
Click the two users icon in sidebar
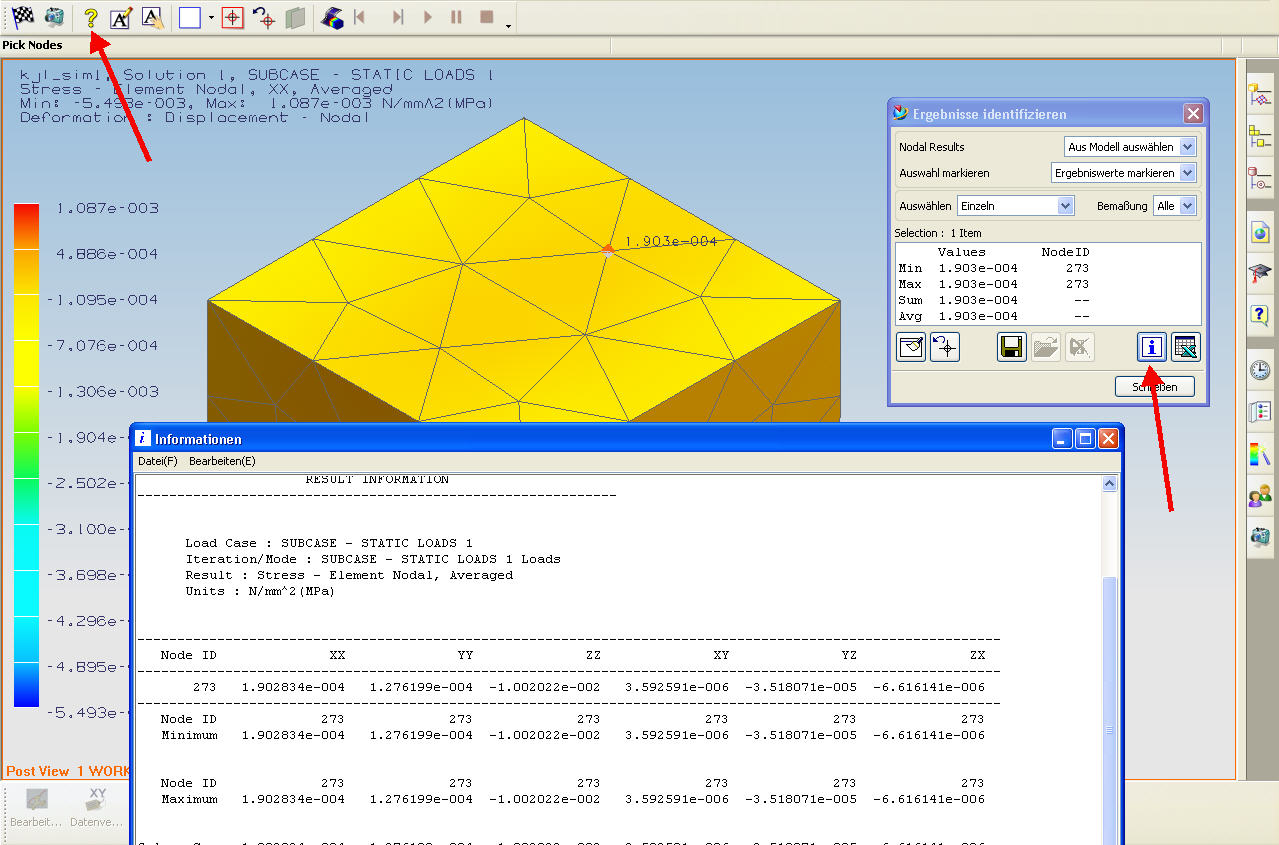tap(1260, 496)
